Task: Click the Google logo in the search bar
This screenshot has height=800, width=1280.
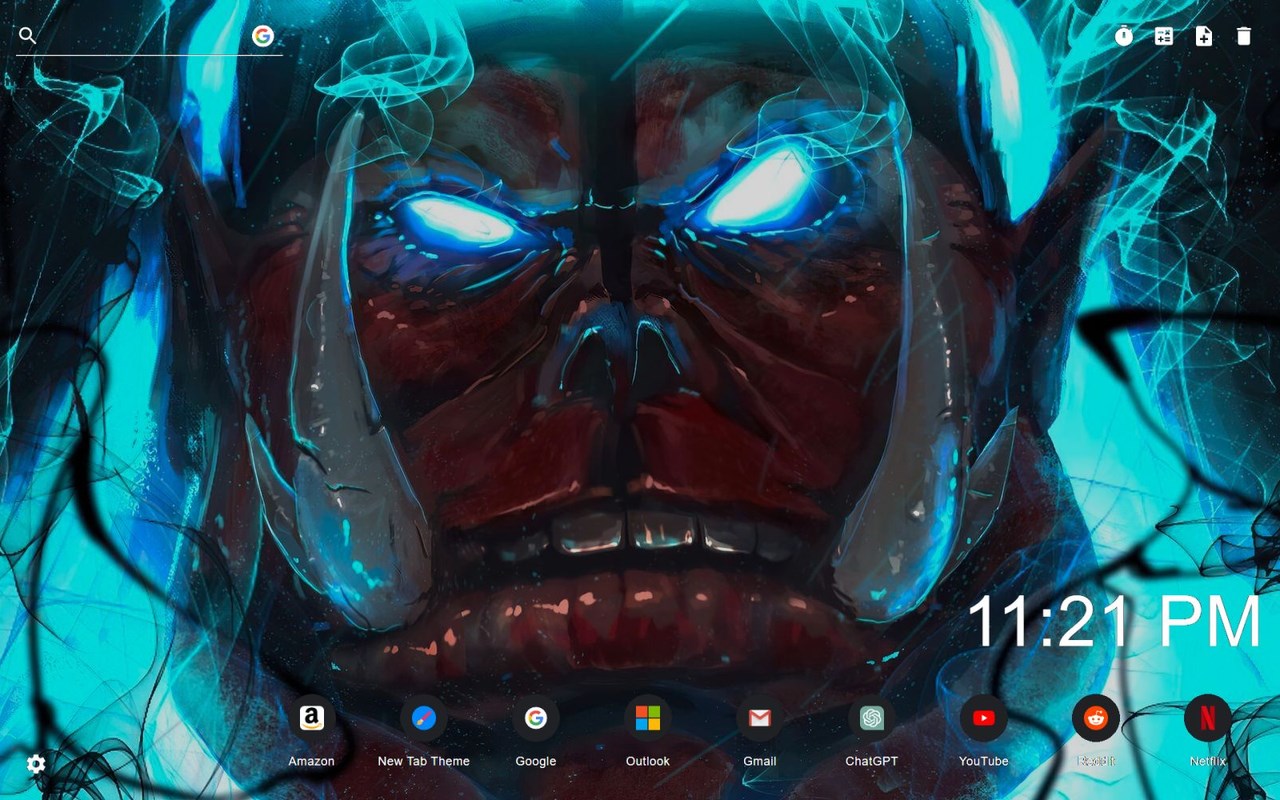Action: (263, 36)
